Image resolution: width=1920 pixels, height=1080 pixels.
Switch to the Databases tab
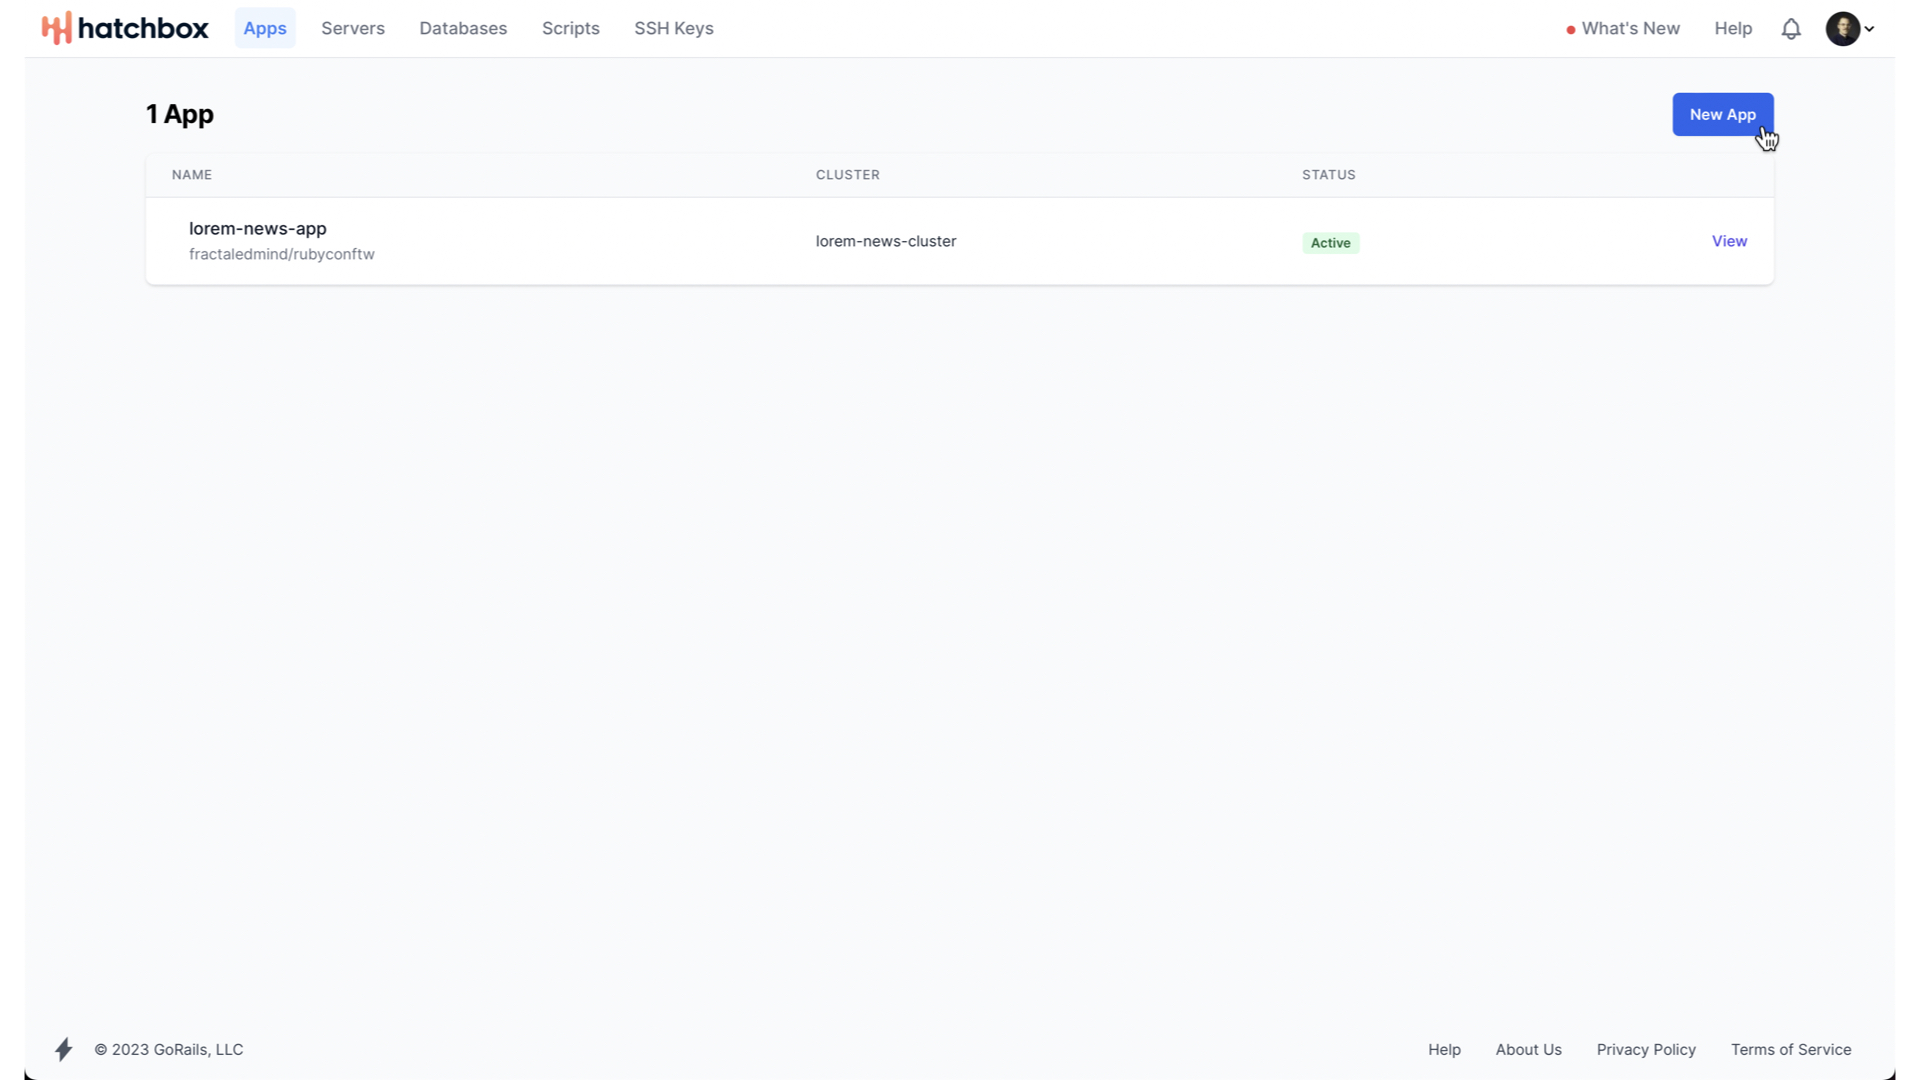(463, 28)
